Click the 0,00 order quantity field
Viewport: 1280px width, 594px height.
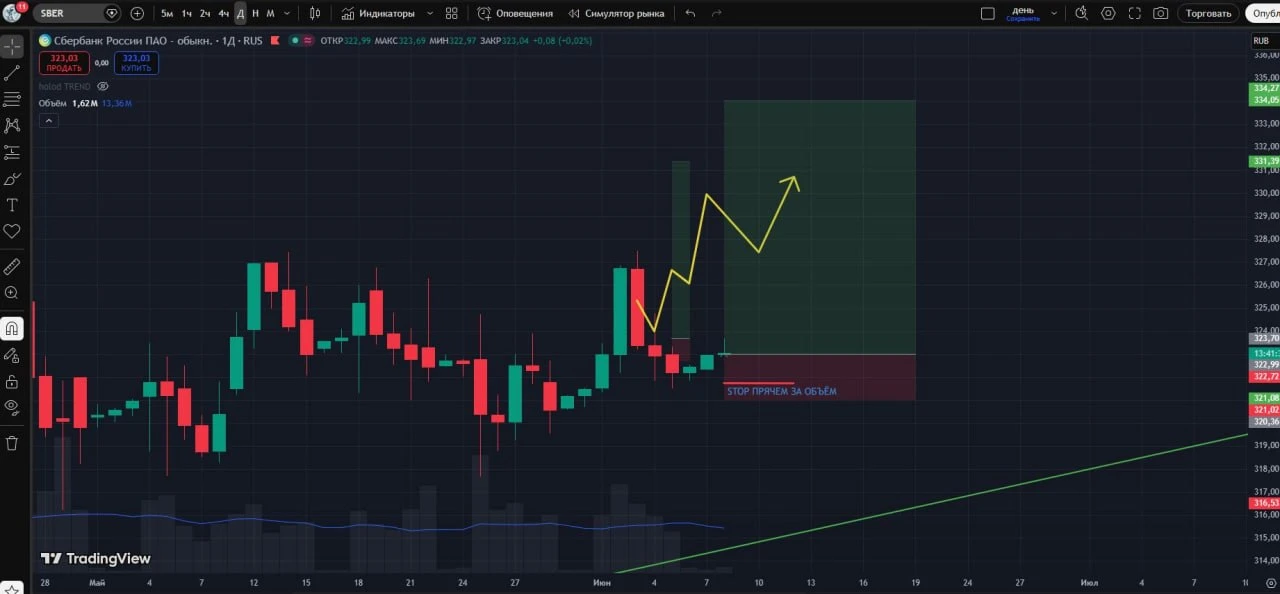(x=101, y=63)
